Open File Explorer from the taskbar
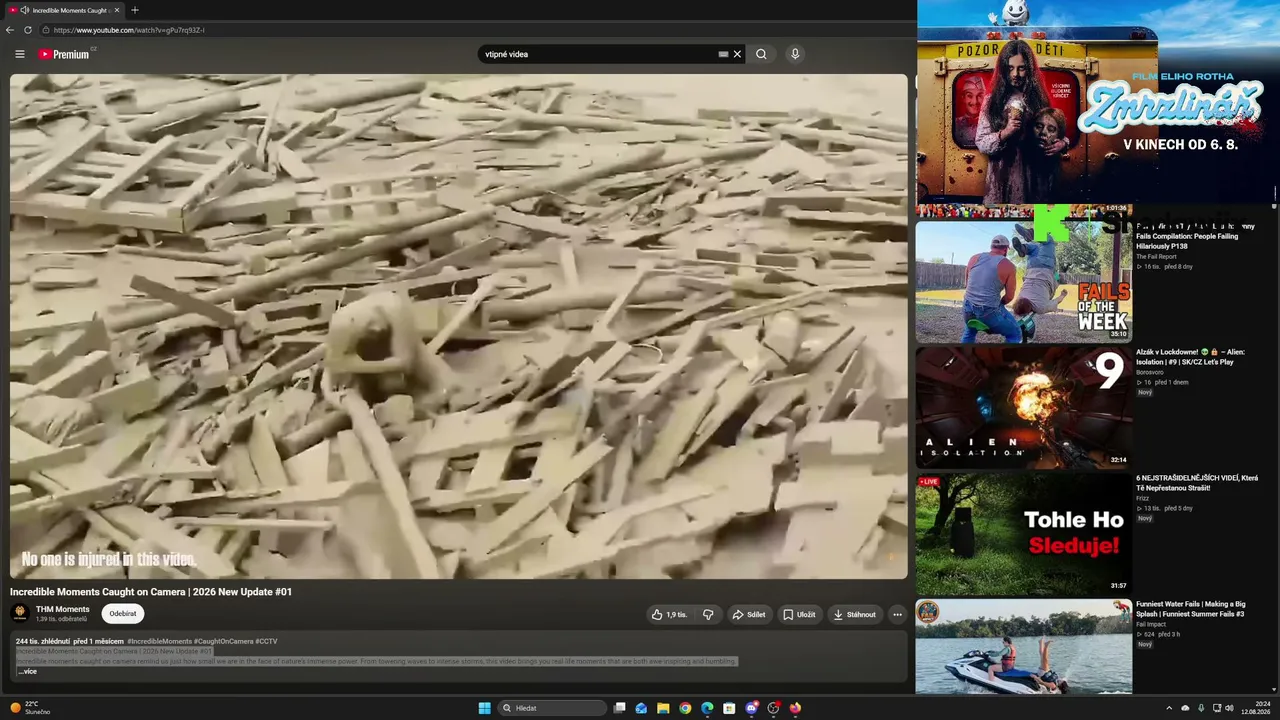Screen dimensions: 1280x720 point(663,708)
